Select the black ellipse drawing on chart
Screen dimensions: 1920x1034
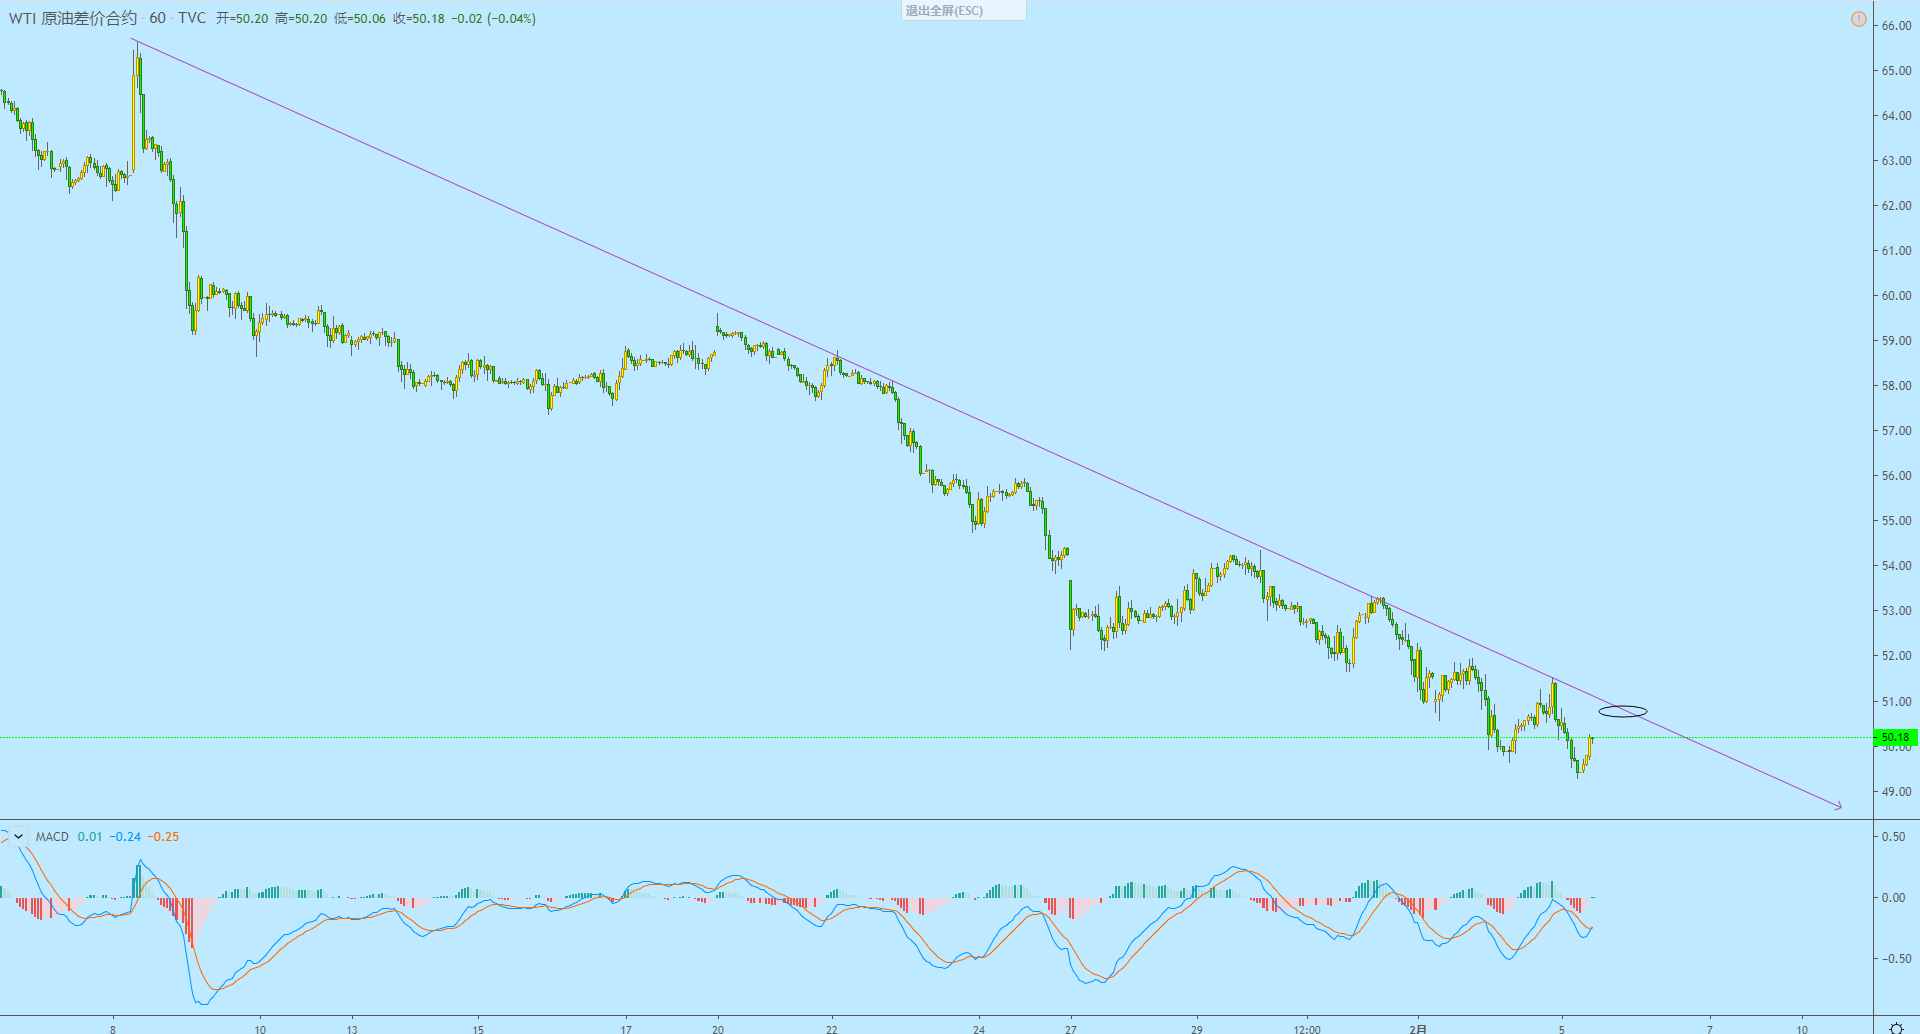tap(1622, 712)
